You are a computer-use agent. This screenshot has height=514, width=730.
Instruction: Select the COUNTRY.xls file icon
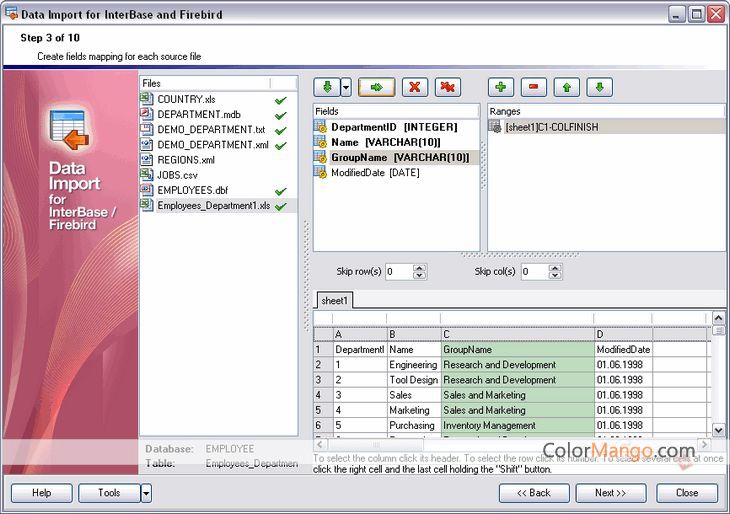coord(147,99)
